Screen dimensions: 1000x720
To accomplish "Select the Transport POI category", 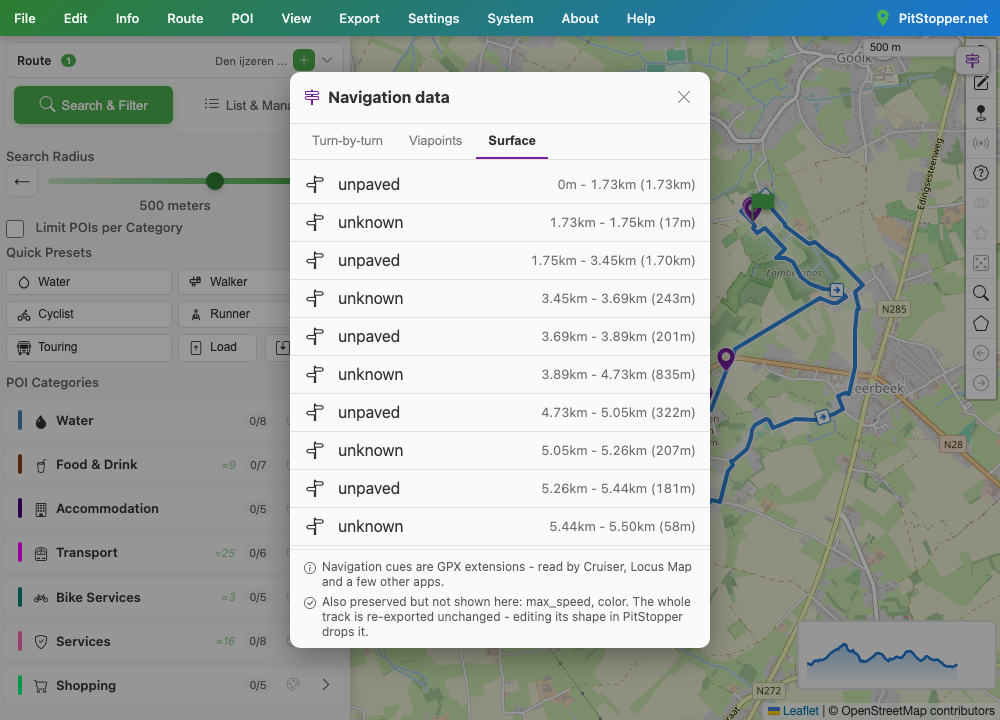I will (x=148, y=553).
